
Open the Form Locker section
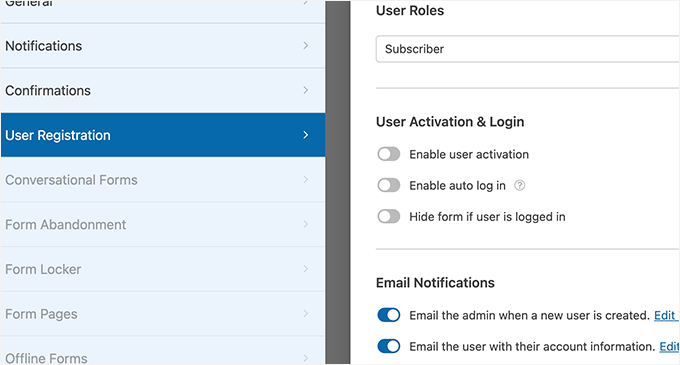pos(163,269)
